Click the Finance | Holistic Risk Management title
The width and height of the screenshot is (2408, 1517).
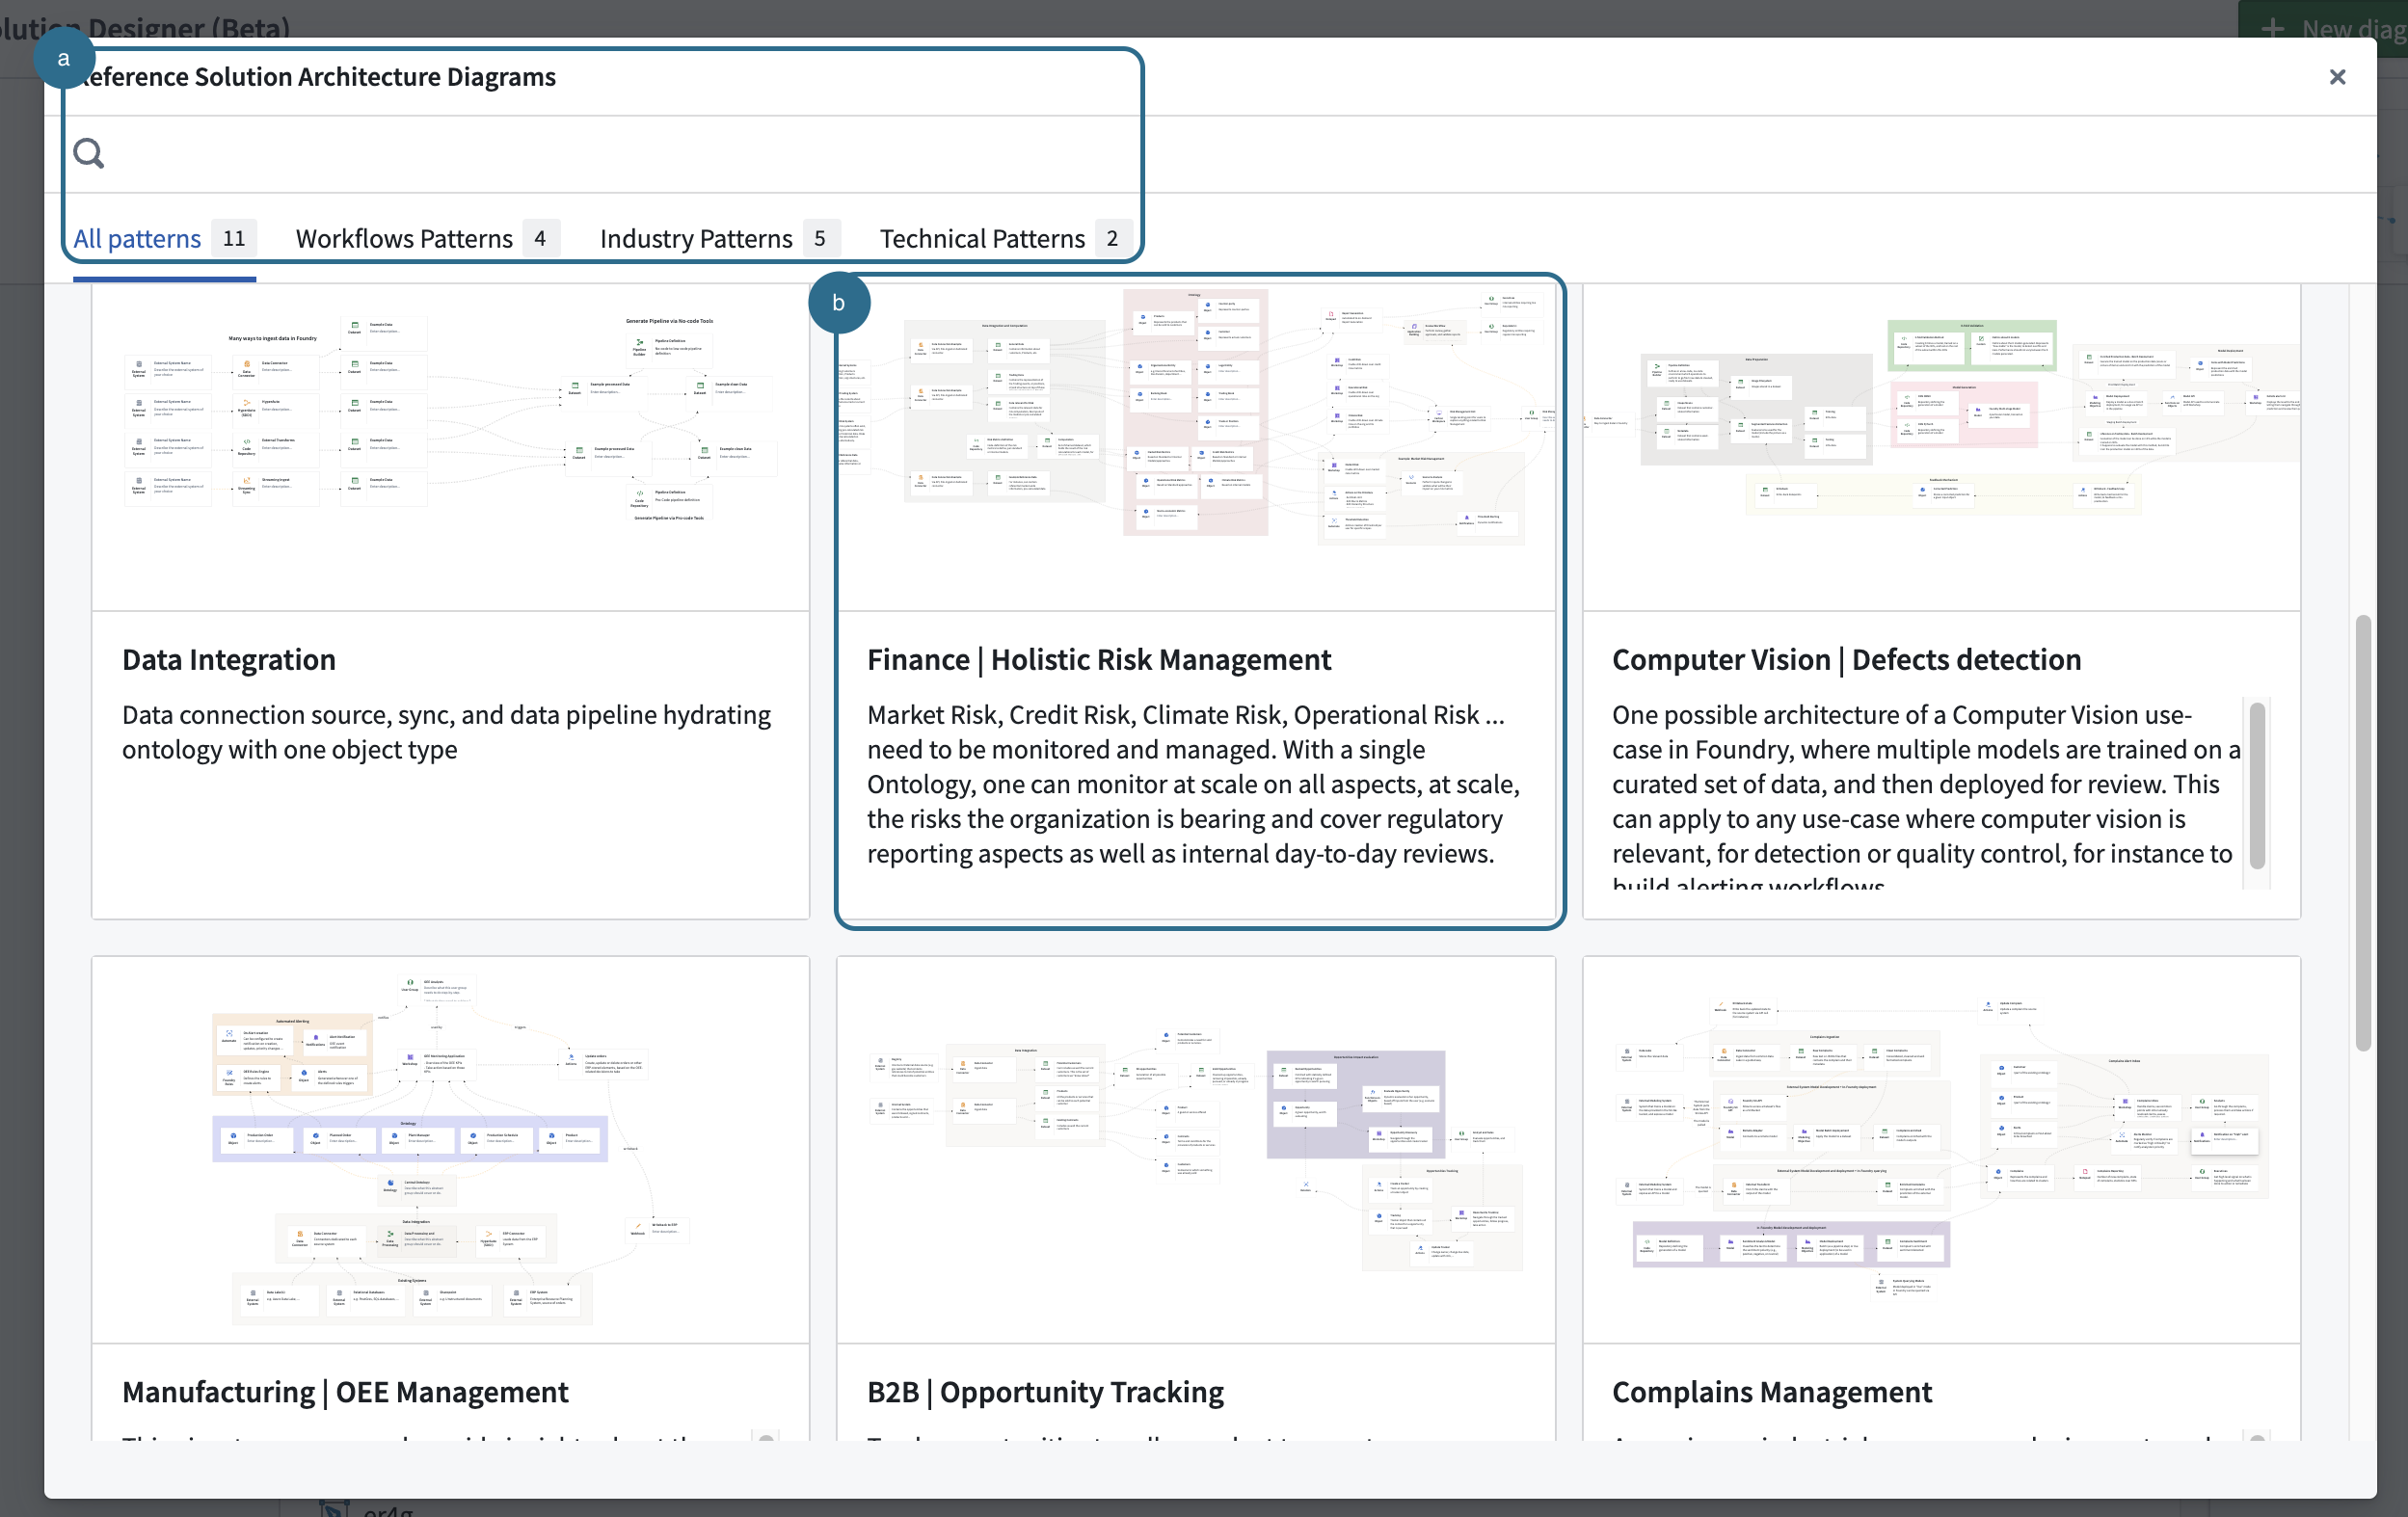click(x=1099, y=660)
